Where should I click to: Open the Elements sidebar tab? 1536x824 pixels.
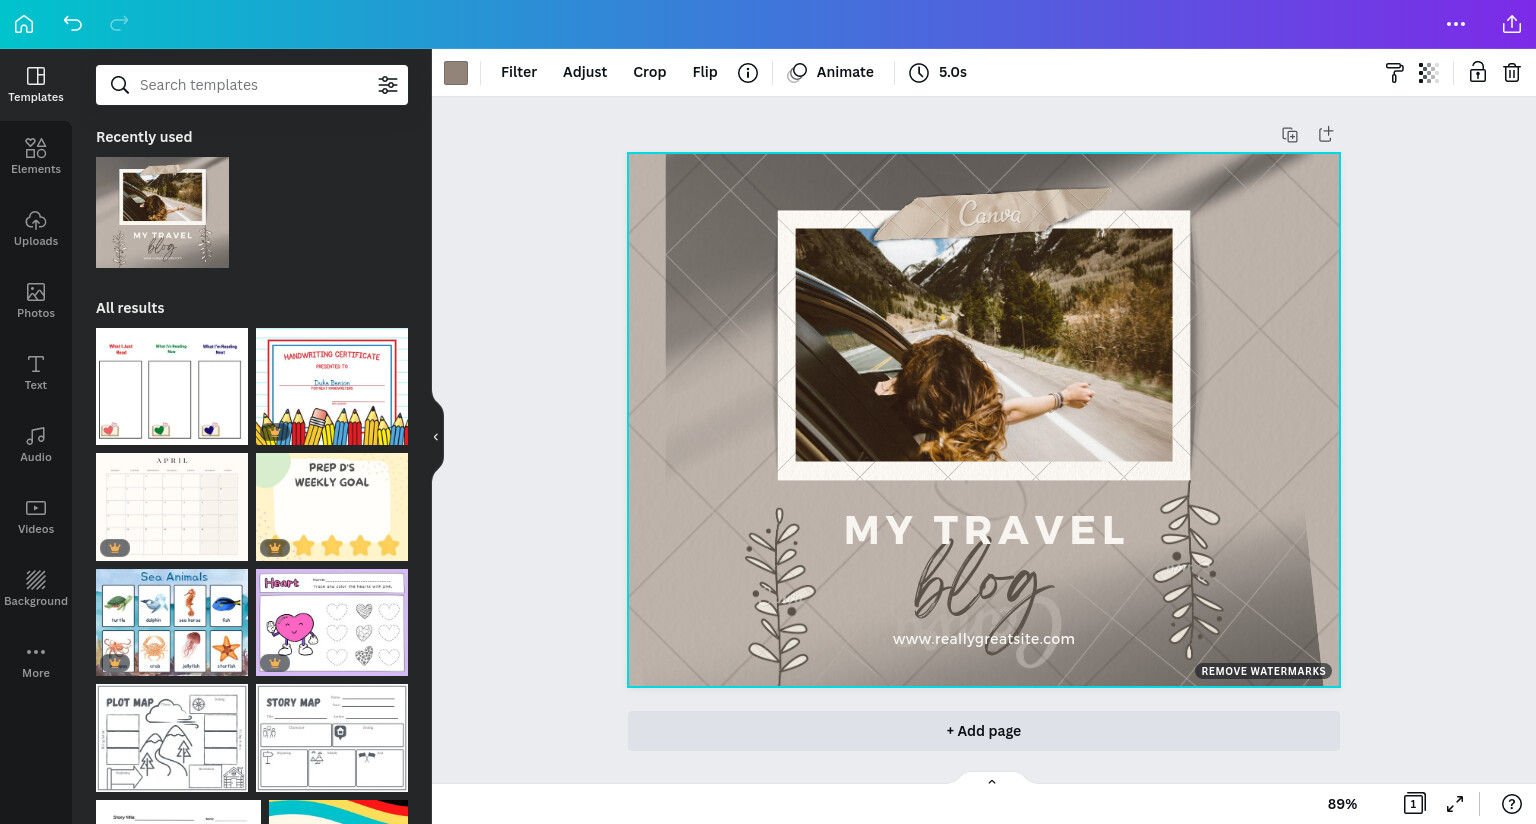36,157
